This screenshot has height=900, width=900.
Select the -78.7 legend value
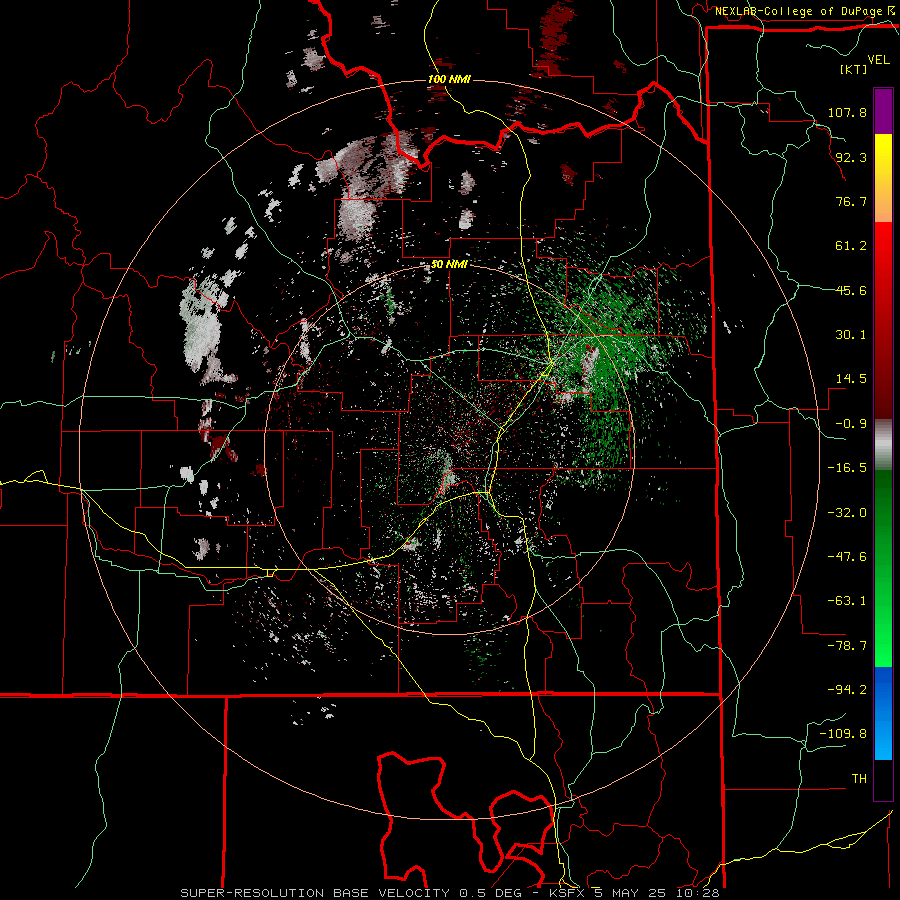click(847, 646)
